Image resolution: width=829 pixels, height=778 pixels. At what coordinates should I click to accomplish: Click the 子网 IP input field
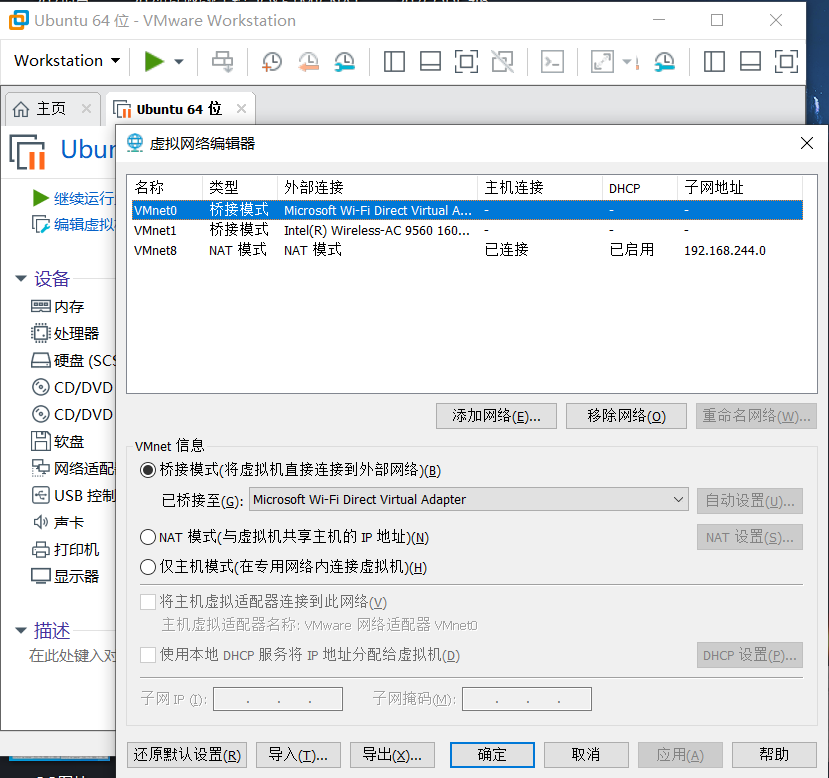pyautogui.click(x=278, y=699)
